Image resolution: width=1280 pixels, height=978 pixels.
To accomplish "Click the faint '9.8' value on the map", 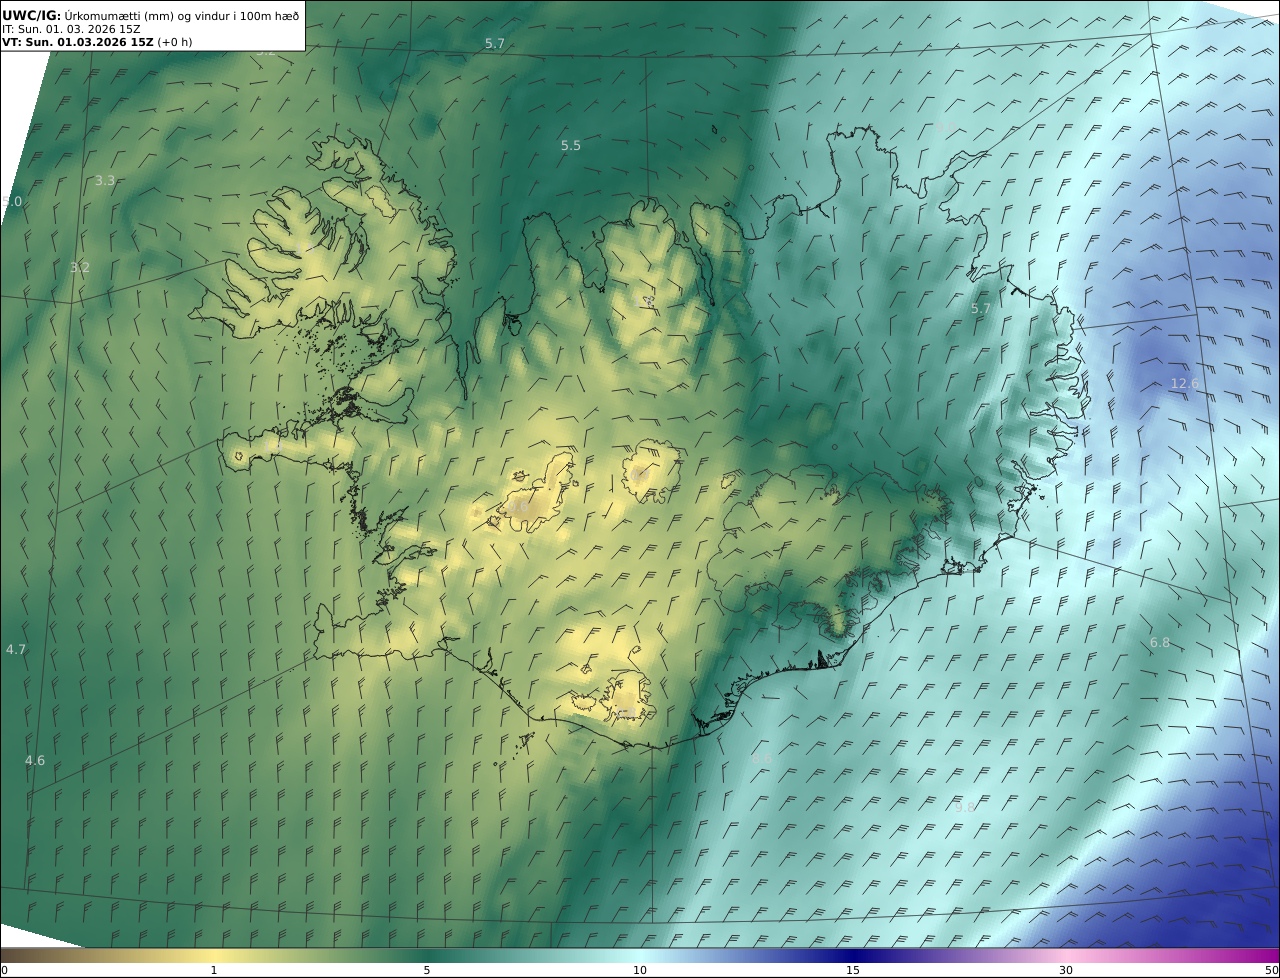I will point(964,808).
